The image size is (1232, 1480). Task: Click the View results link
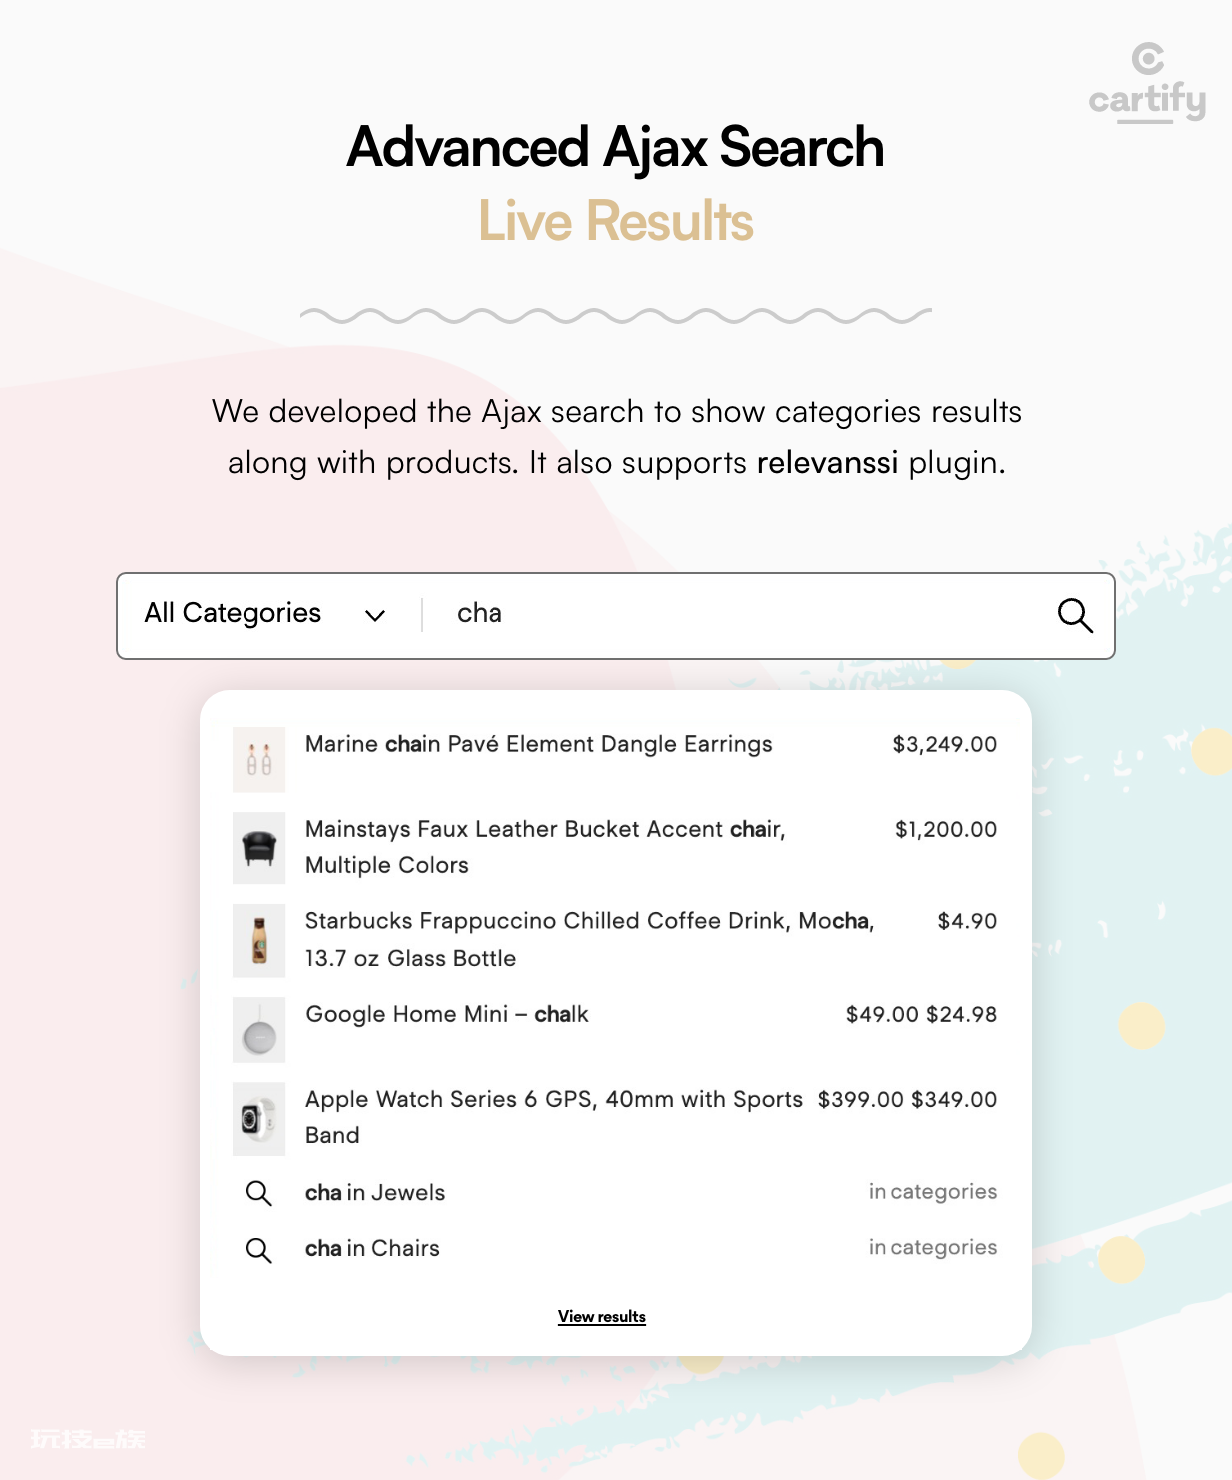602,1316
